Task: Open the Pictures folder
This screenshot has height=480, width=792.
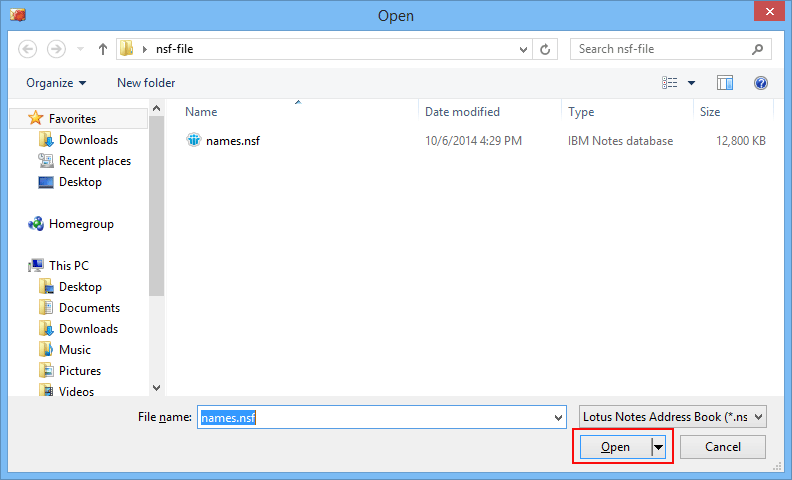Action: [x=80, y=371]
